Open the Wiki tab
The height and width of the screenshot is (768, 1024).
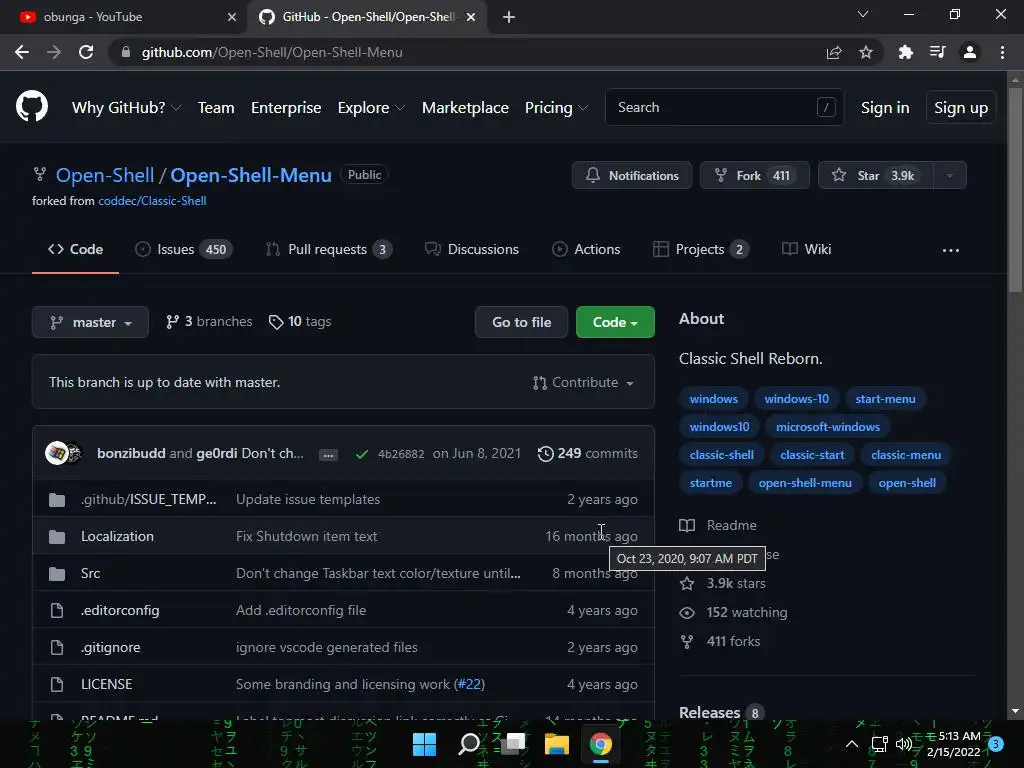tap(807, 249)
